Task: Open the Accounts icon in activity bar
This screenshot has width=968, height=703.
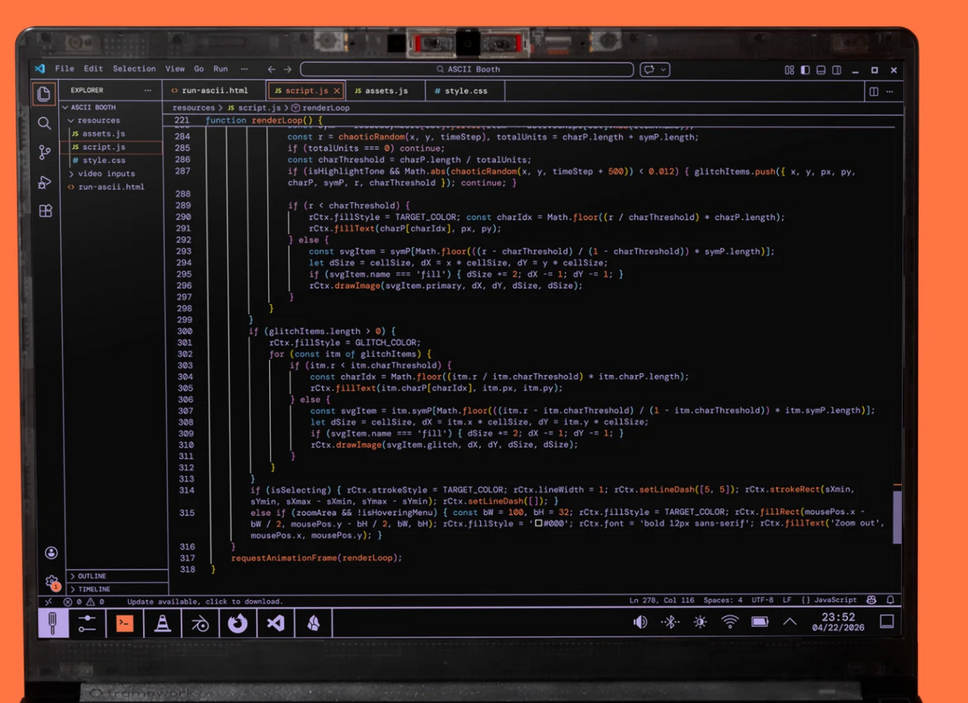Action: click(51, 553)
